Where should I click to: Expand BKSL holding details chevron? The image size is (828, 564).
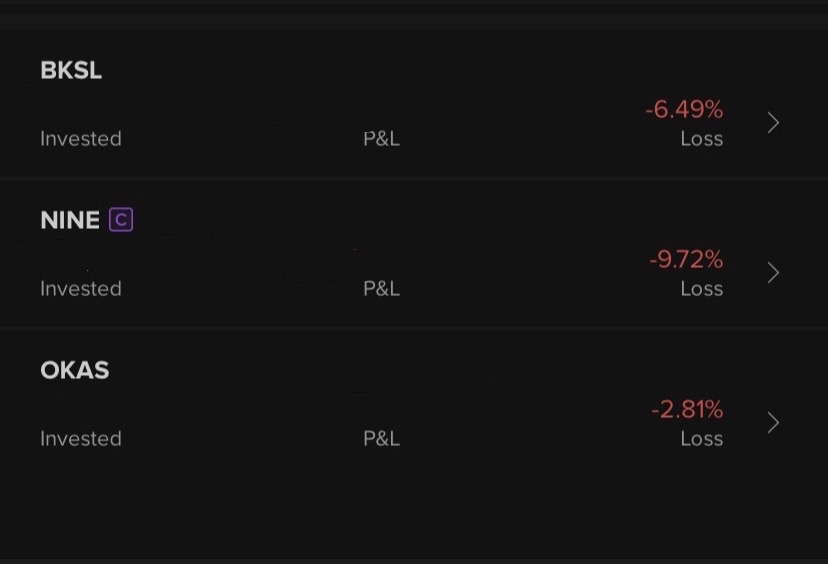[773, 123]
